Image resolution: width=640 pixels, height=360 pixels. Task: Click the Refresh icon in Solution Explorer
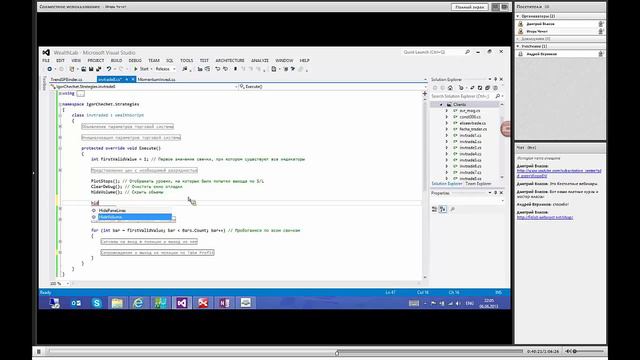click(x=472, y=88)
